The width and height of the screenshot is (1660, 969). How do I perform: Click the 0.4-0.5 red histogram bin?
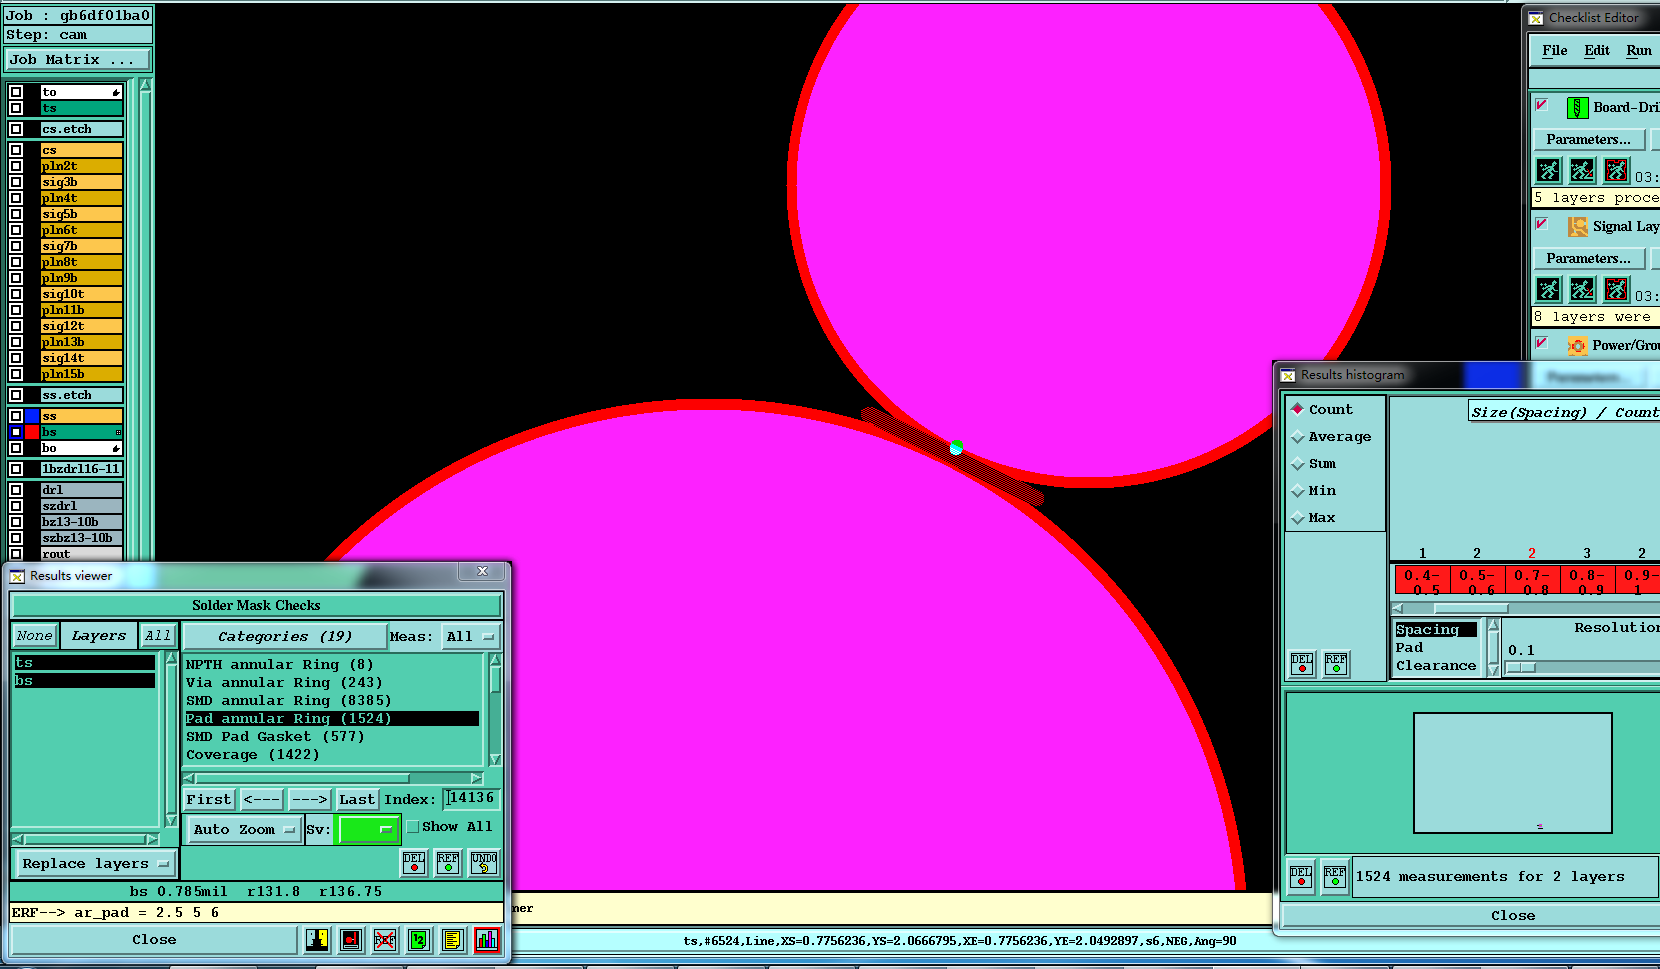coord(1422,581)
